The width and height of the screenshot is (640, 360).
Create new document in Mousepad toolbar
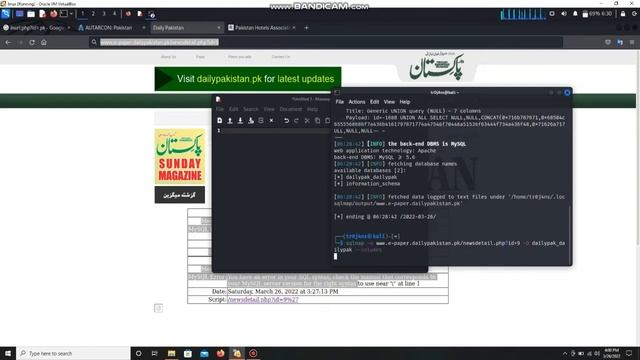(x=220, y=120)
